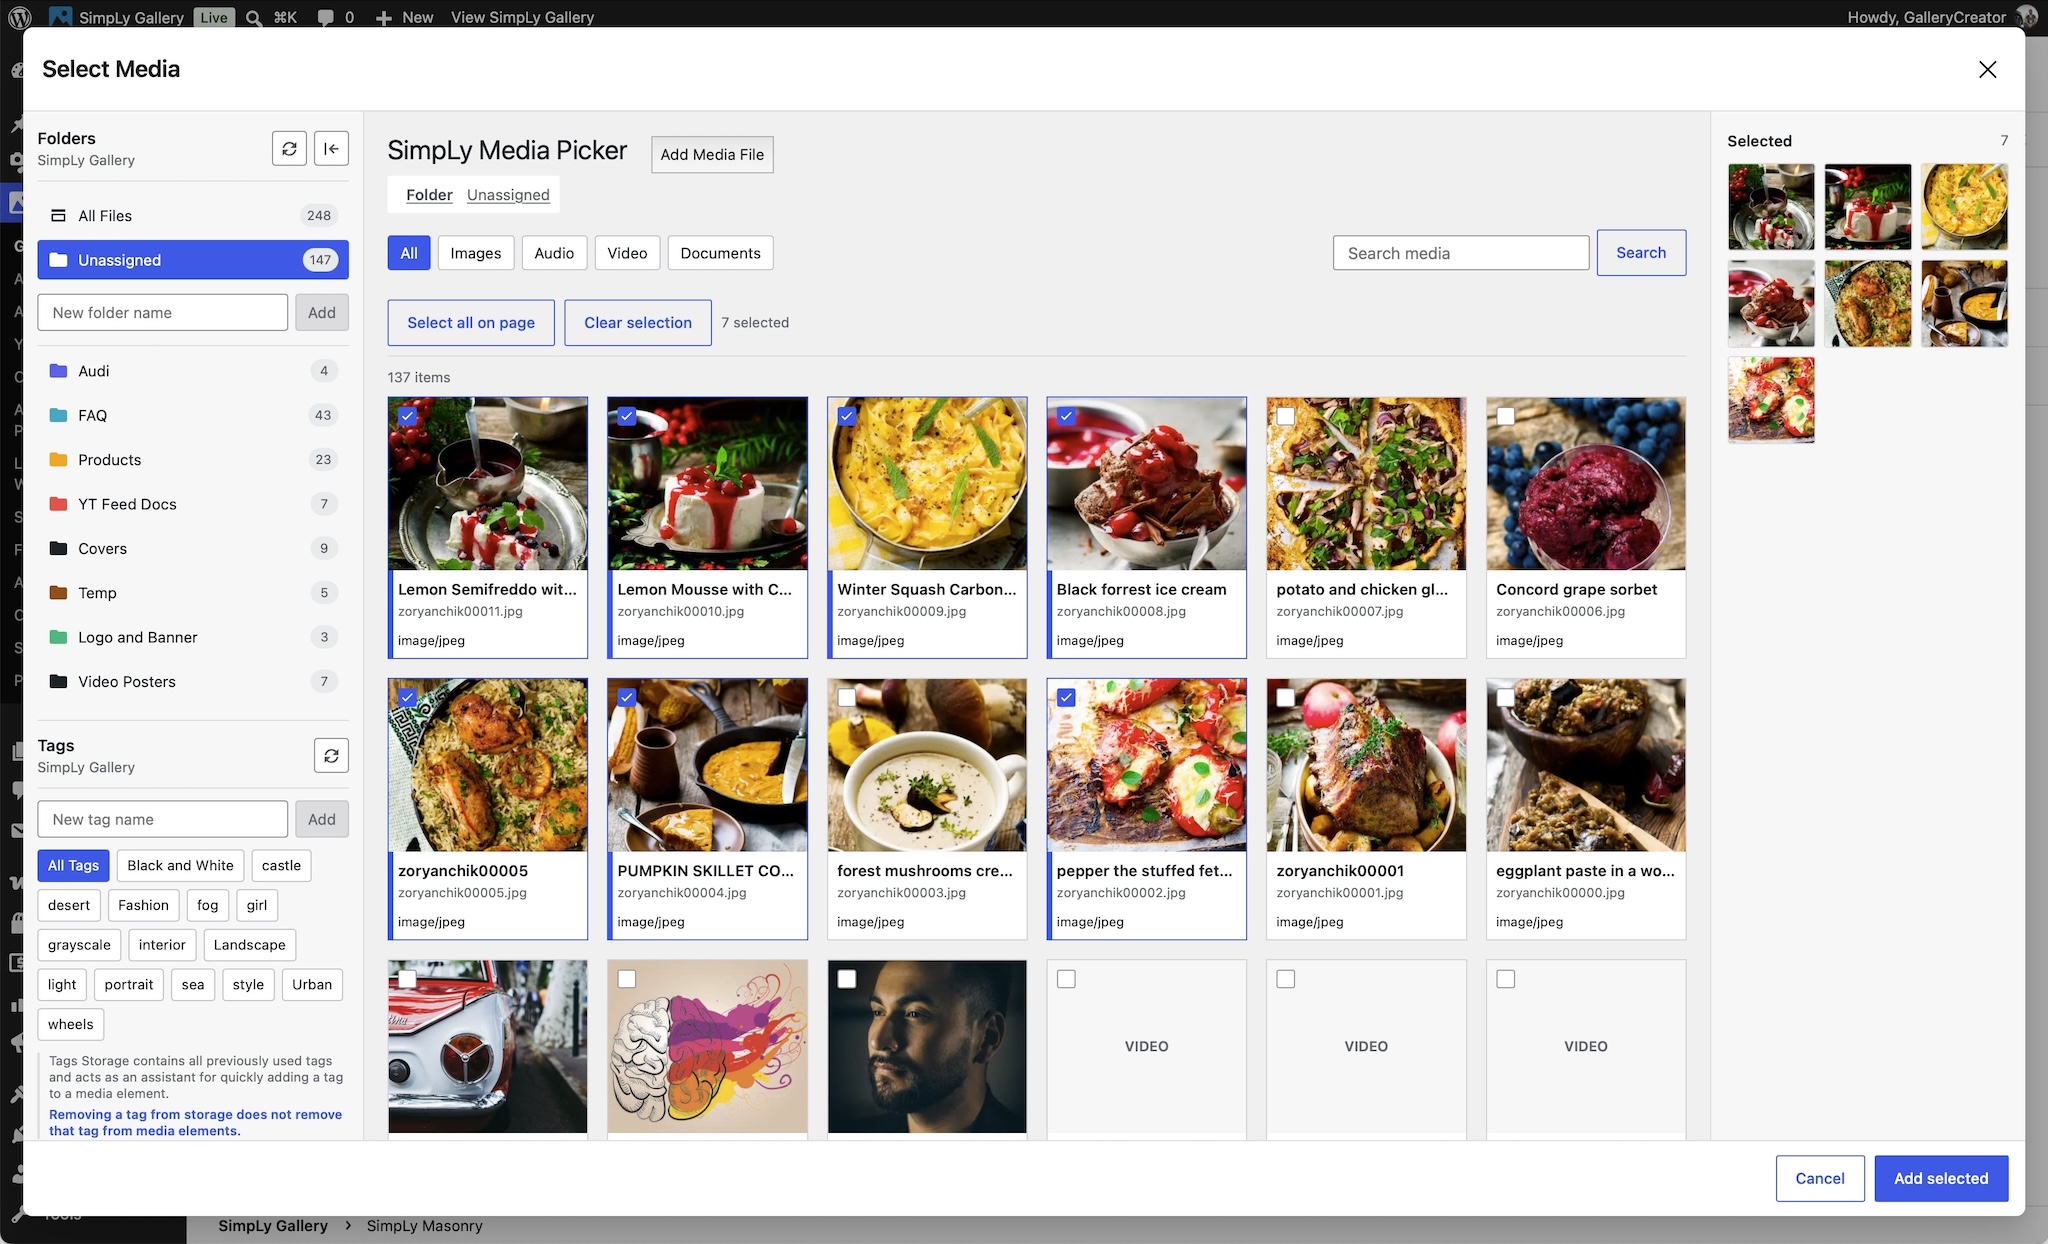Refresh the Tags list
The image size is (2048, 1244).
(x=331, y=756)
